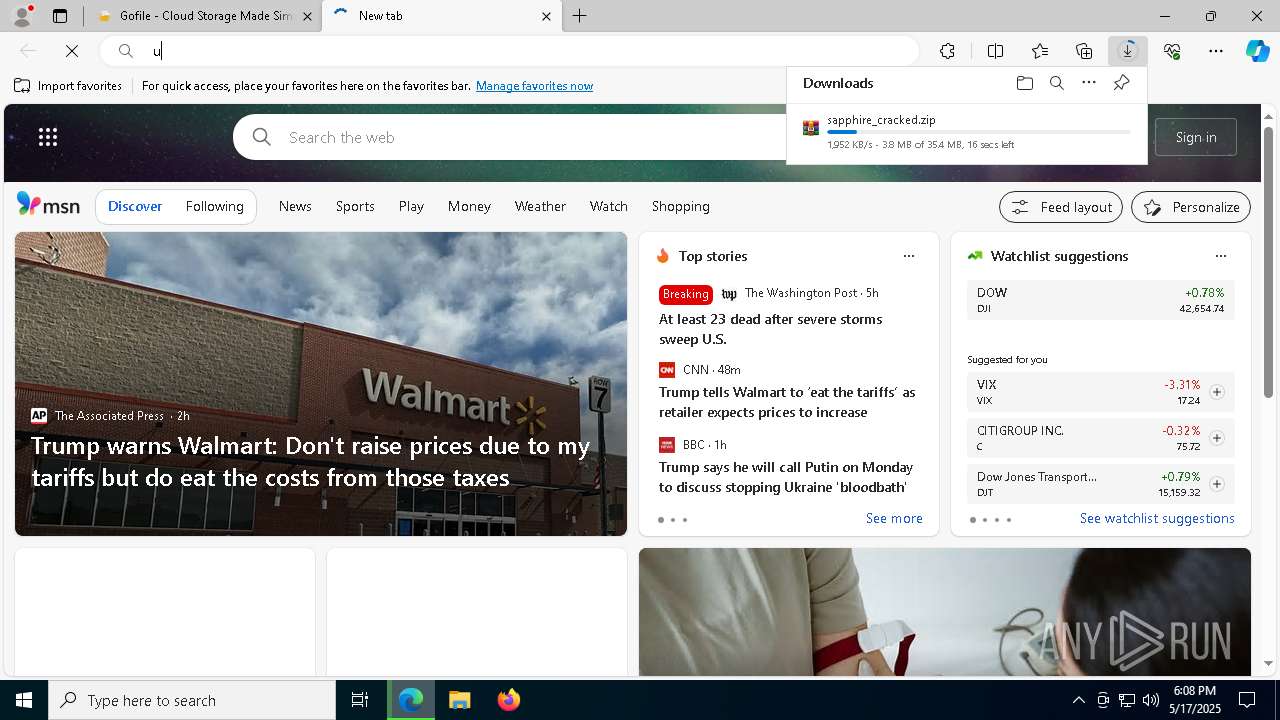Image resolution: width=1280 pixels, height=720 pixels.
Task: Open the msn logo home
Action: pos(48,205)
